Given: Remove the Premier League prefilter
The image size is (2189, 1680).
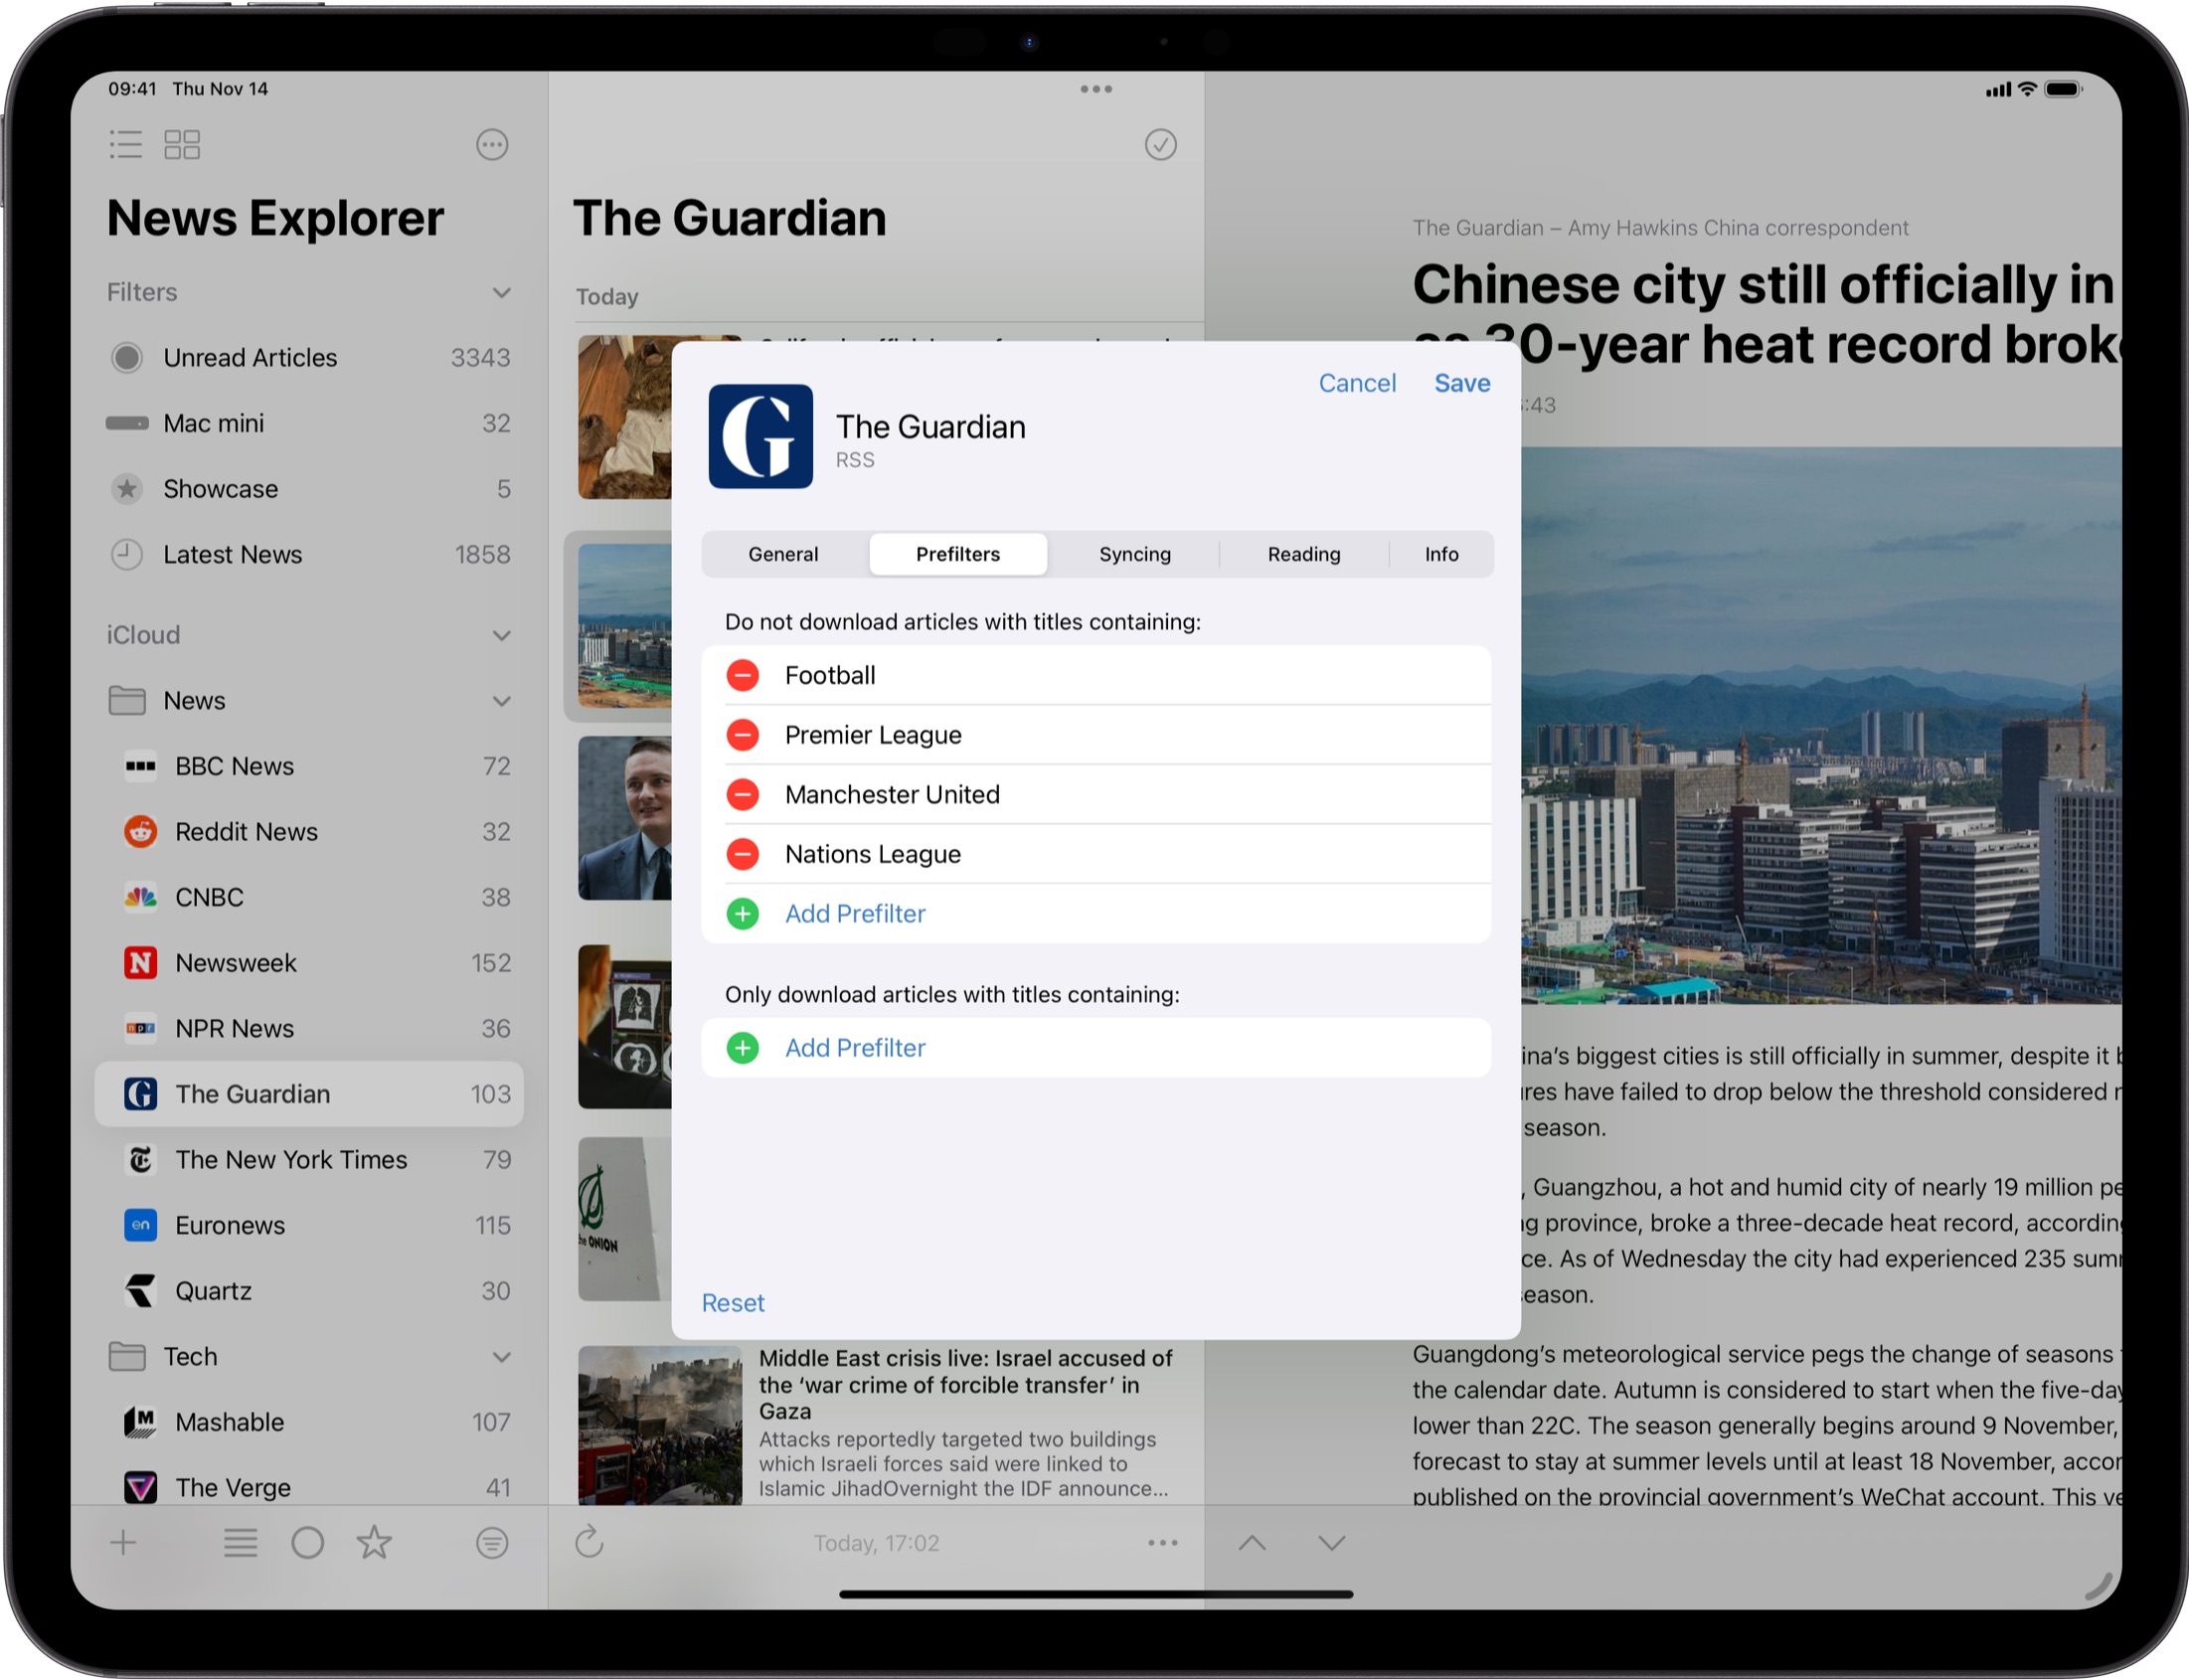Looking at the screenshot, I should [x=742, y=735].
